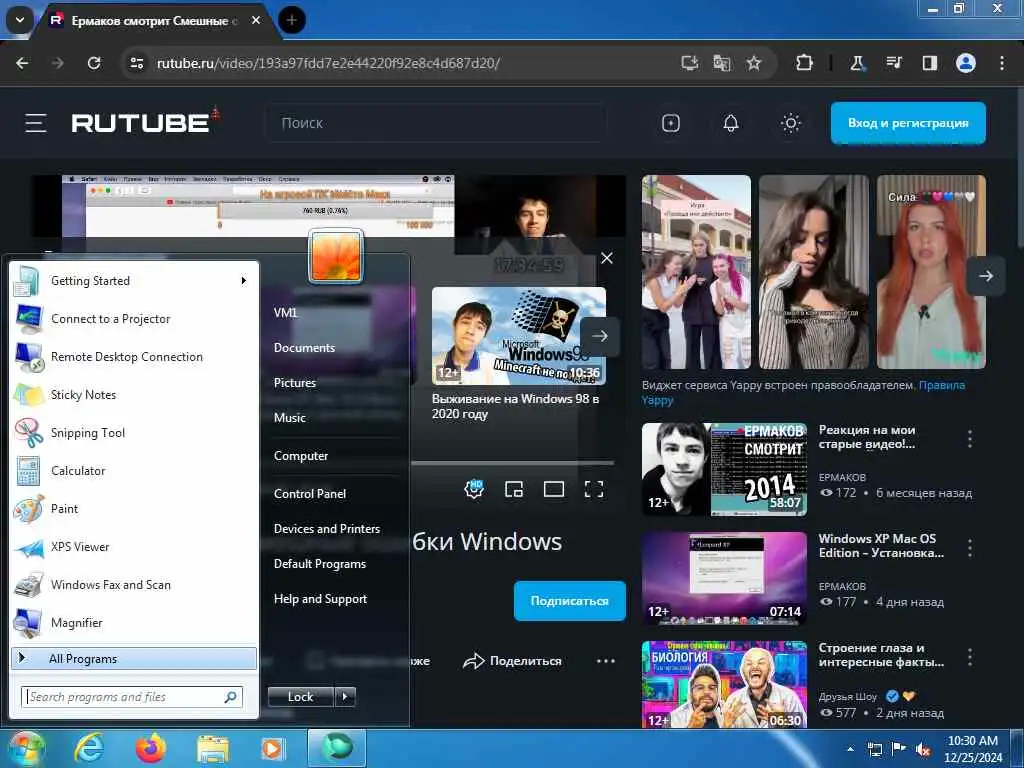Expand All Programs list
The width and height of the screenshot is (1024, 768).
pos(134,658)
